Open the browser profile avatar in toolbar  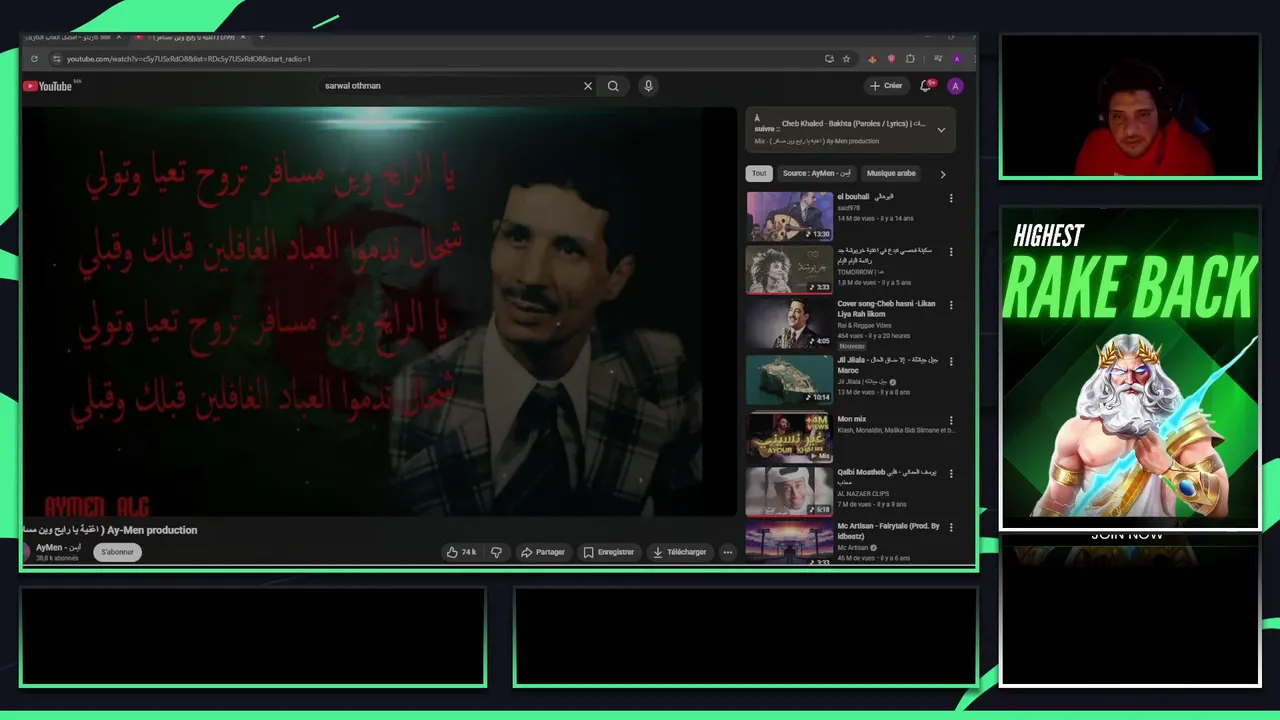tap(957, 59)
